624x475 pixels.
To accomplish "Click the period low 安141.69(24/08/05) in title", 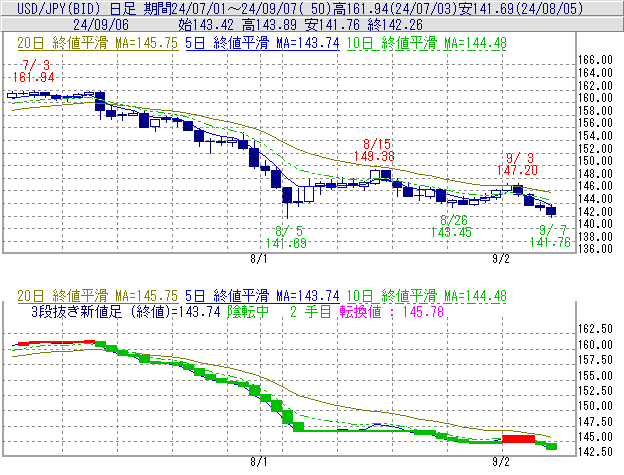I will (521, 8).
